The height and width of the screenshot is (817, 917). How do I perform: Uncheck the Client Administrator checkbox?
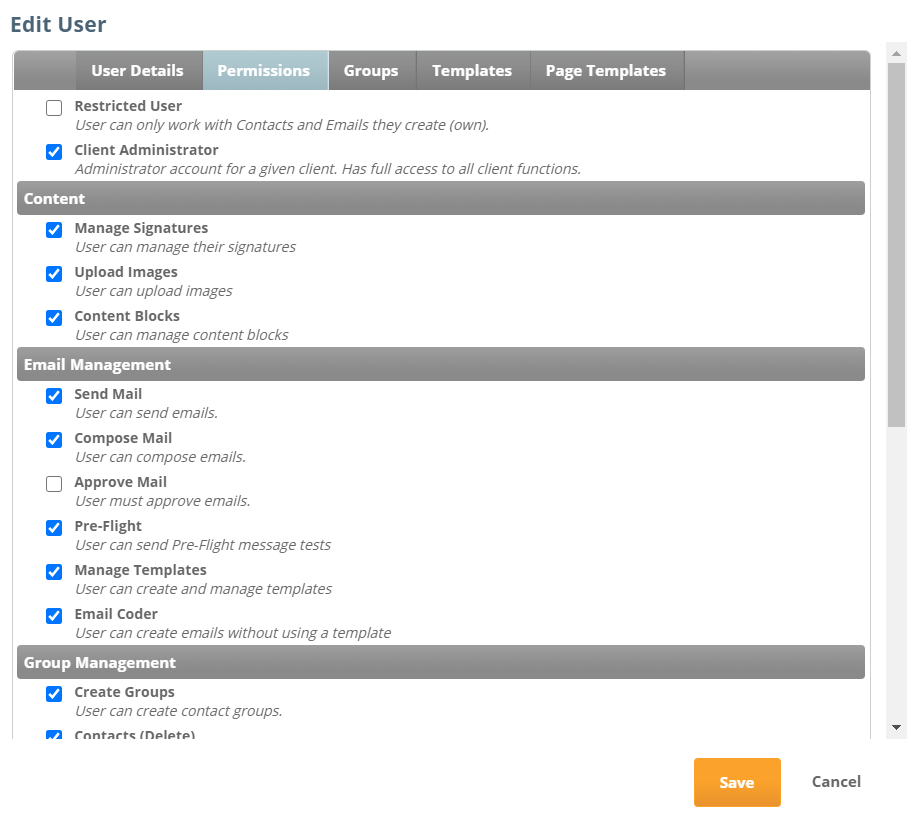point(54,151)
